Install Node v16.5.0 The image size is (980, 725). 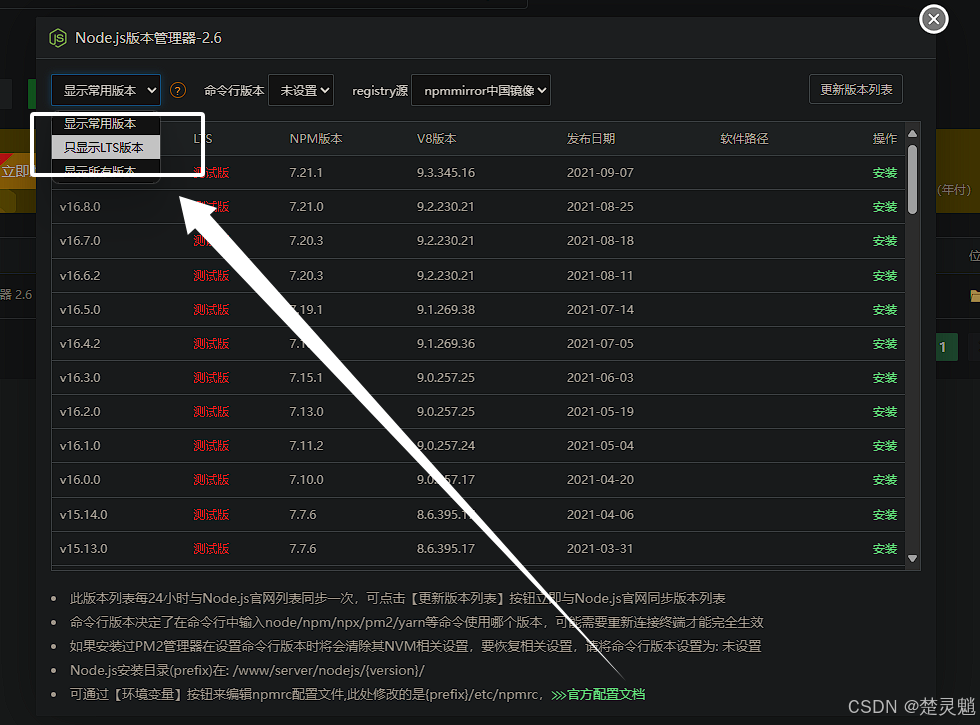(x=884, y=309)
